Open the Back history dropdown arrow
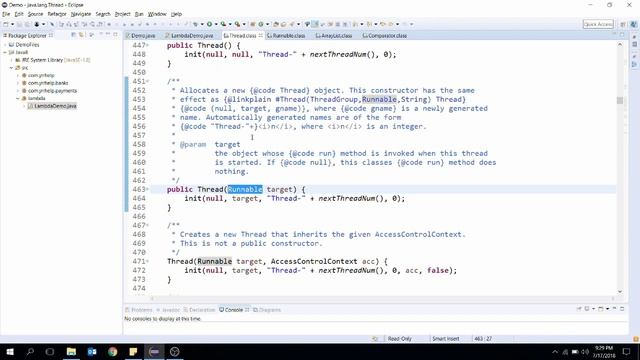Viewport: 640px width, 360px height. tap(398, 24)
